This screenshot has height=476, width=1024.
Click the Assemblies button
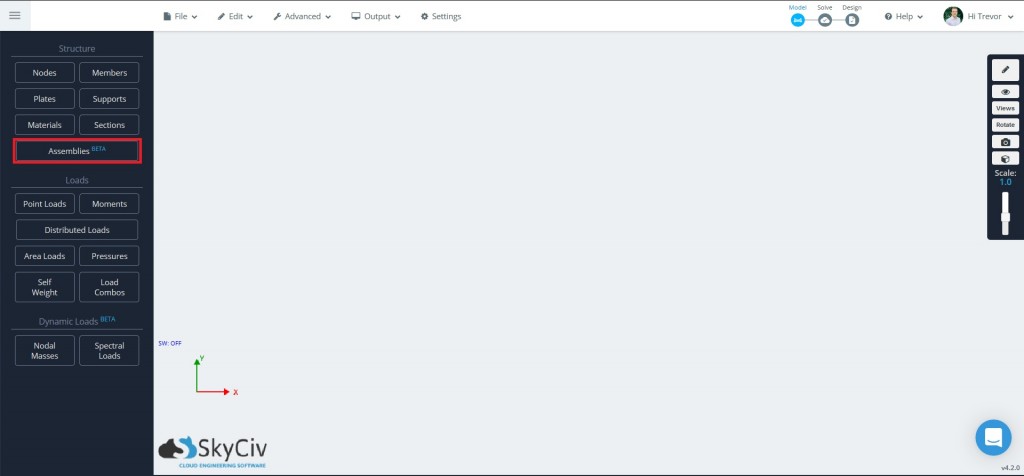coord(77,151)
